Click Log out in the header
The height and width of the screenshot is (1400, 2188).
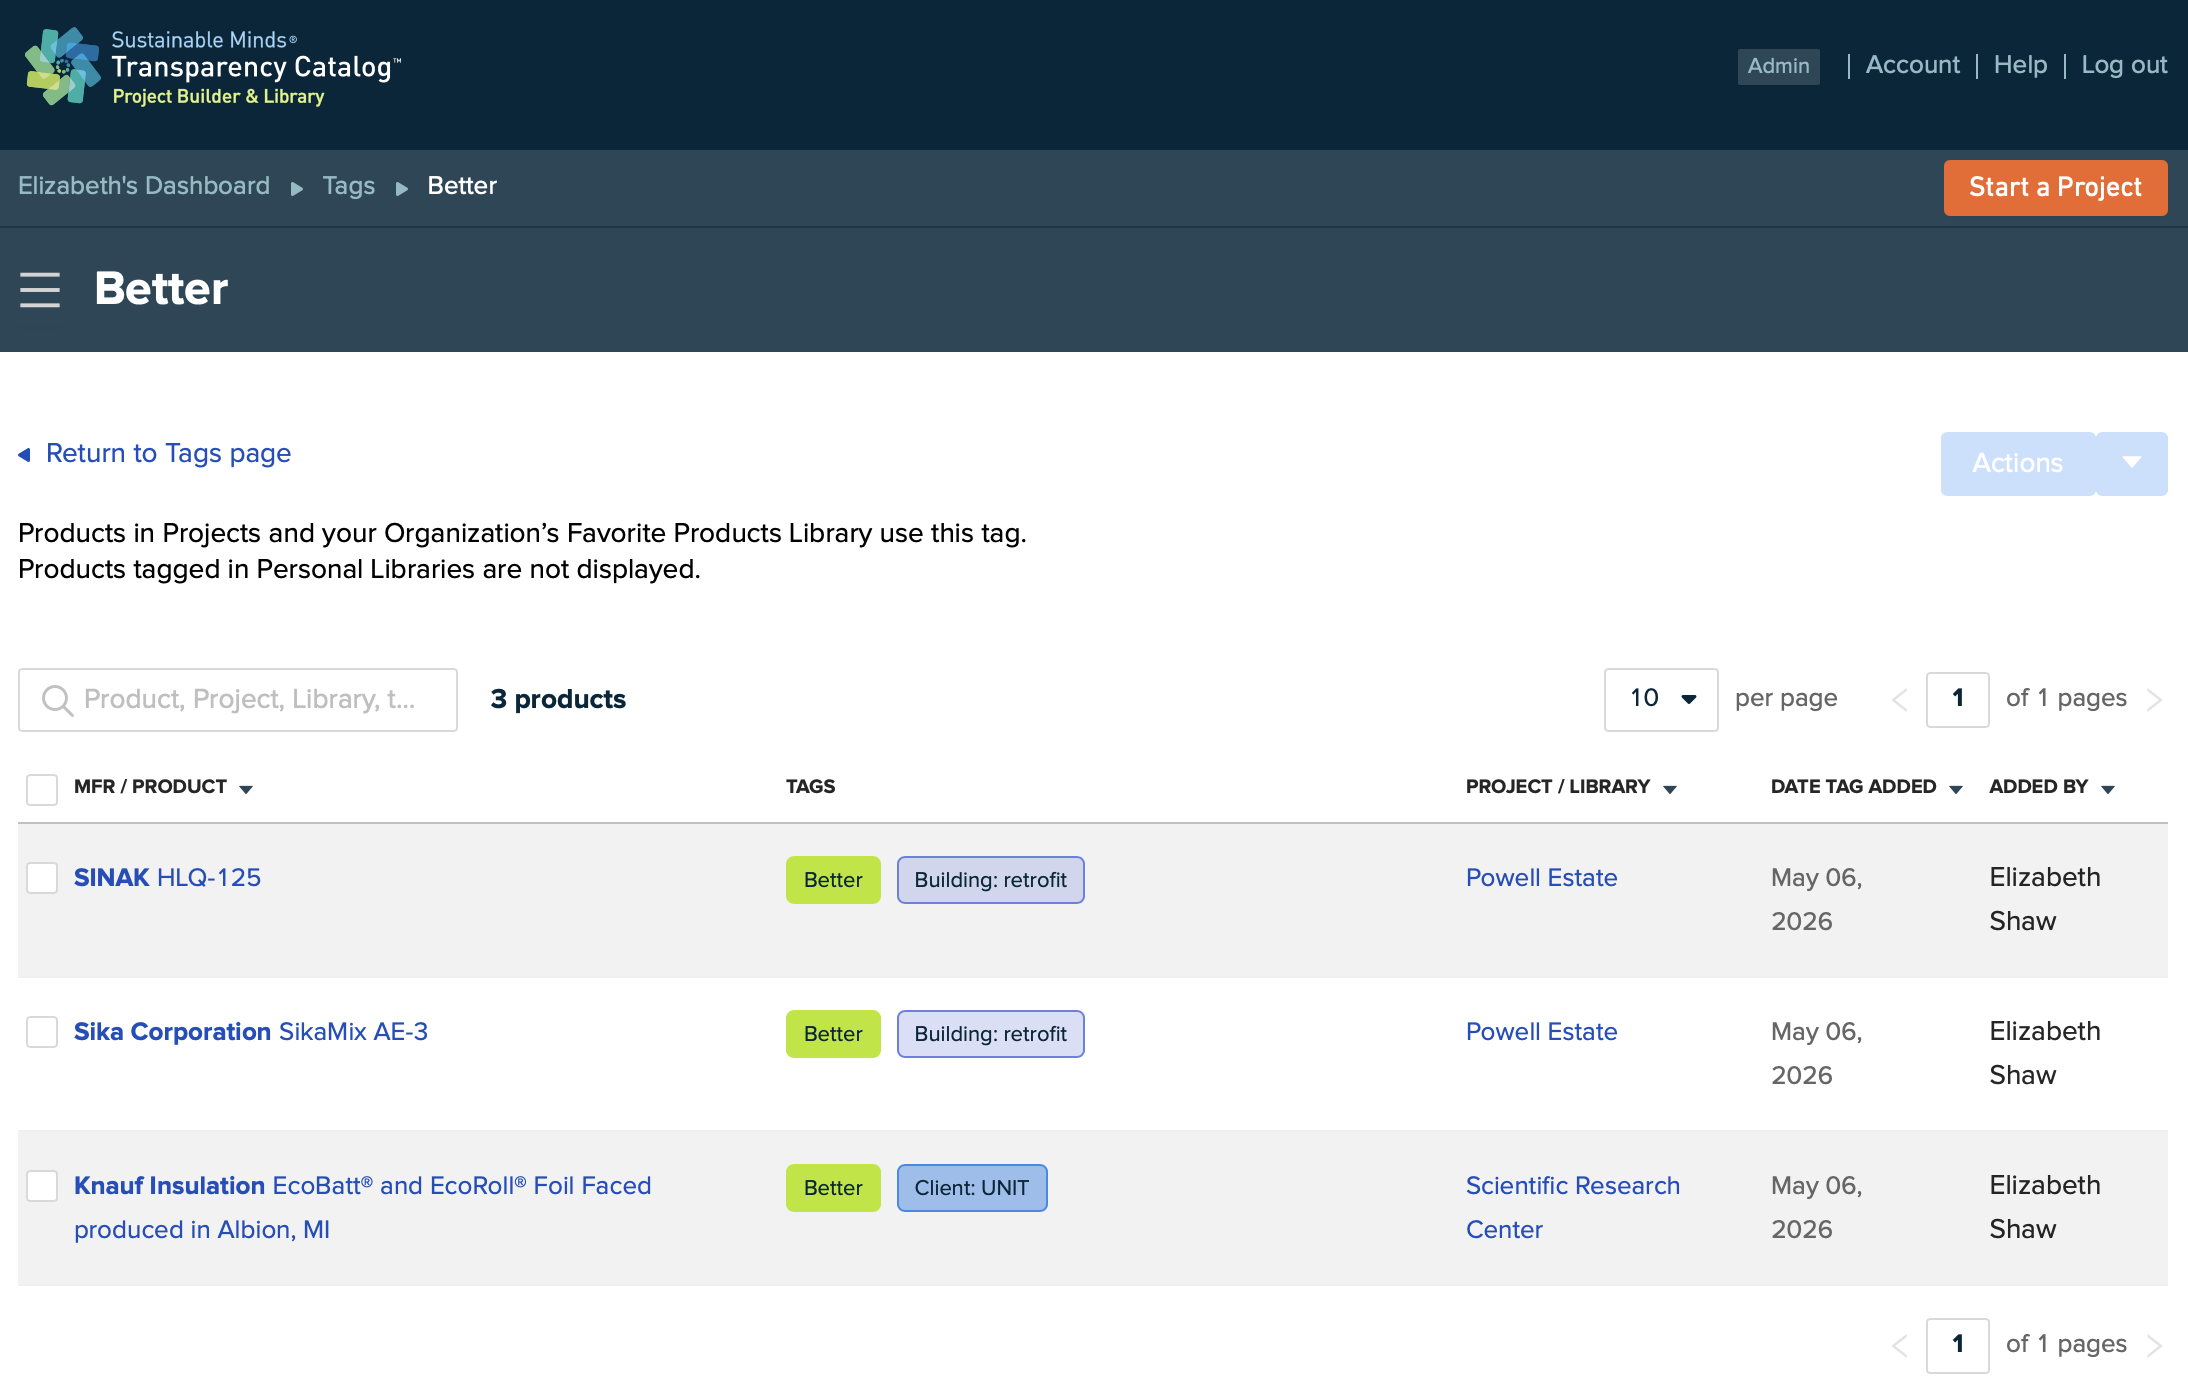(2124, 65)
